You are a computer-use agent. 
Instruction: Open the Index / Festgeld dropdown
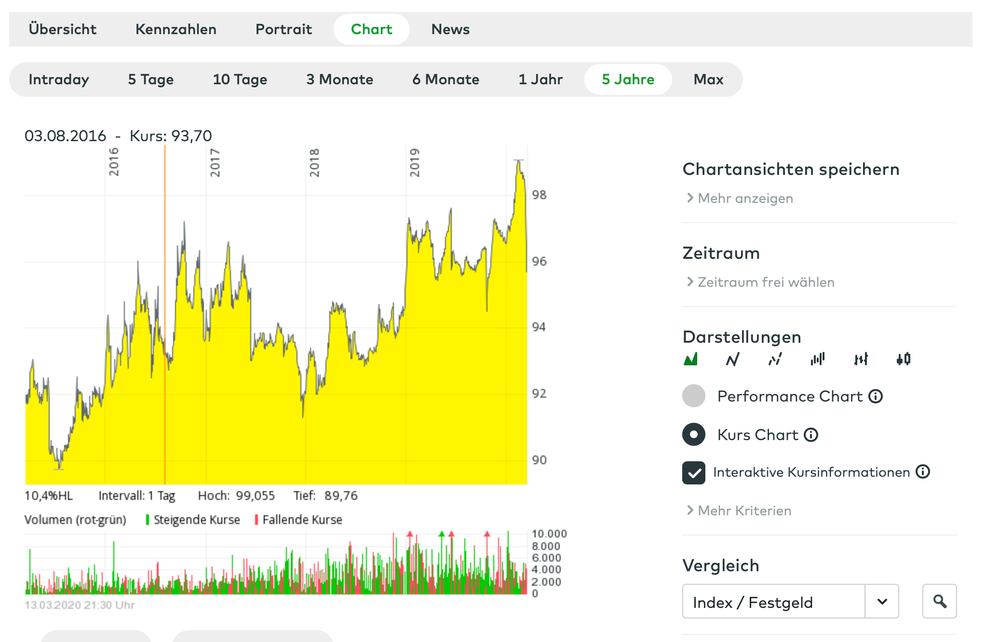coord(881,601)
